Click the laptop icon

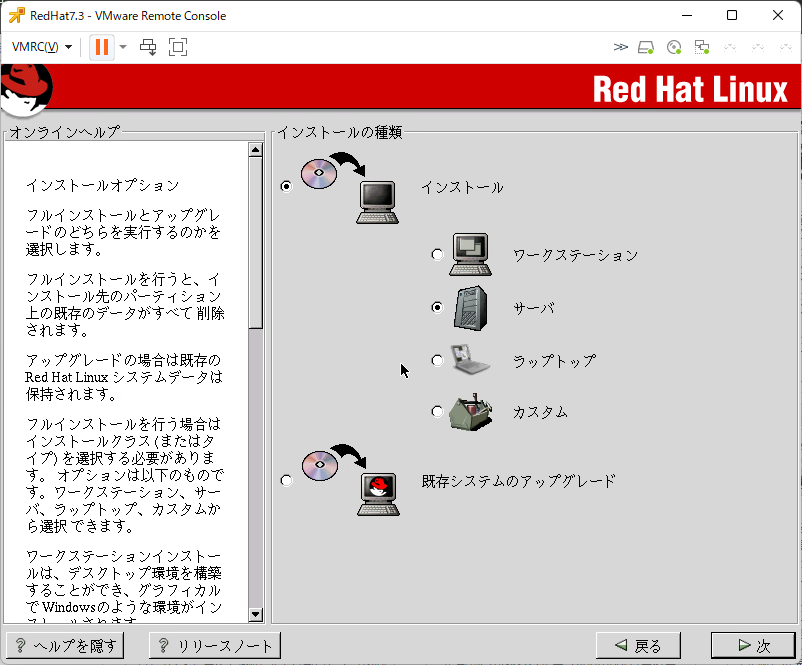[x=470, y=360]
